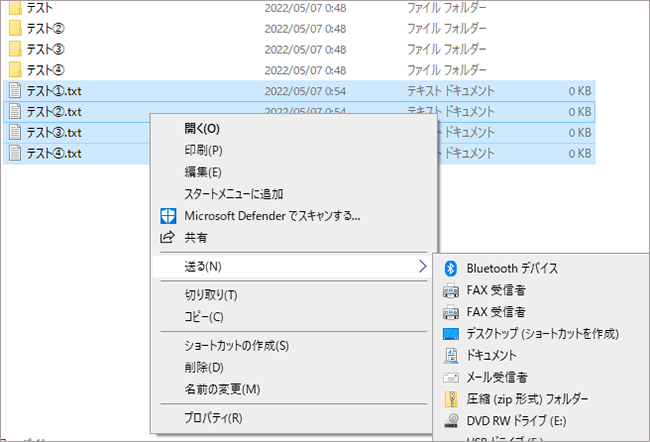The height and width of the screenshot is (442, 650).
Task: Choose コピー(C) from the context menu
Action: coord(204,317)
